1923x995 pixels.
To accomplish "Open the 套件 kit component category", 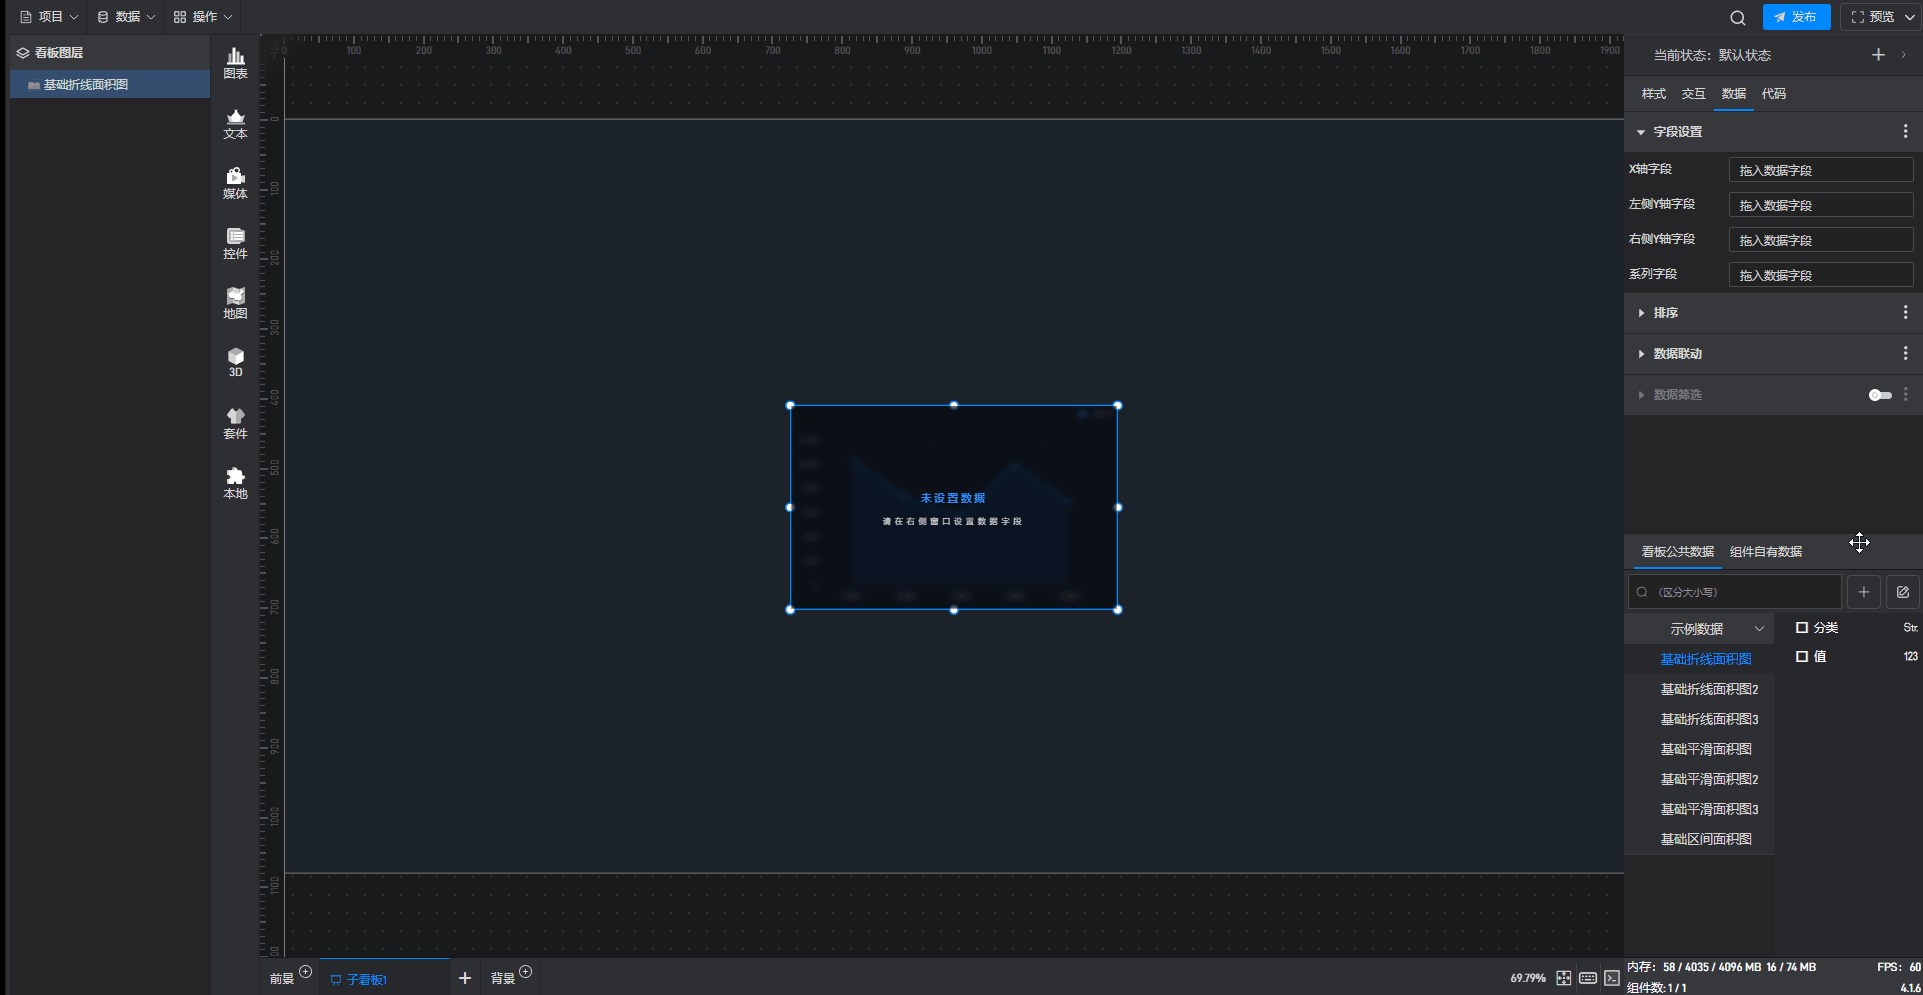I will click(235, 424).
